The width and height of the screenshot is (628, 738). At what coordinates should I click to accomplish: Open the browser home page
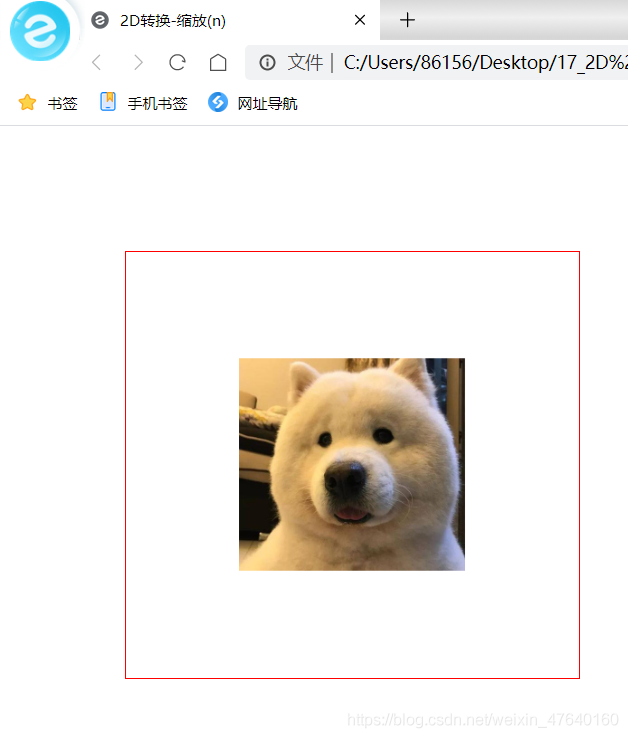218,62
